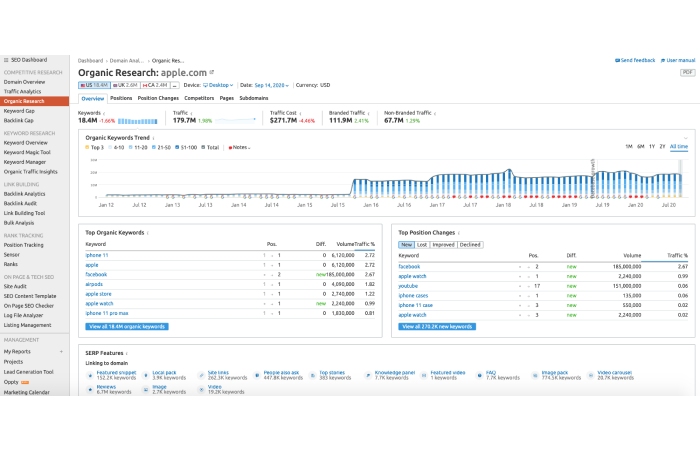This screenshot has height=450, width=700.
Task: Click the Knowledge panel SERP feature icon
Action: click(x=368, y=375)
